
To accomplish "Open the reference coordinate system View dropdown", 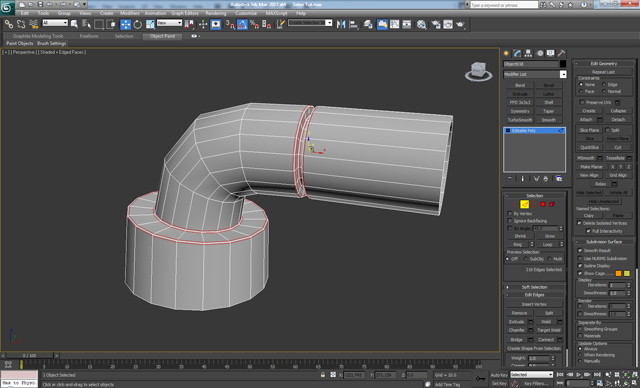I will coord(169,23).
